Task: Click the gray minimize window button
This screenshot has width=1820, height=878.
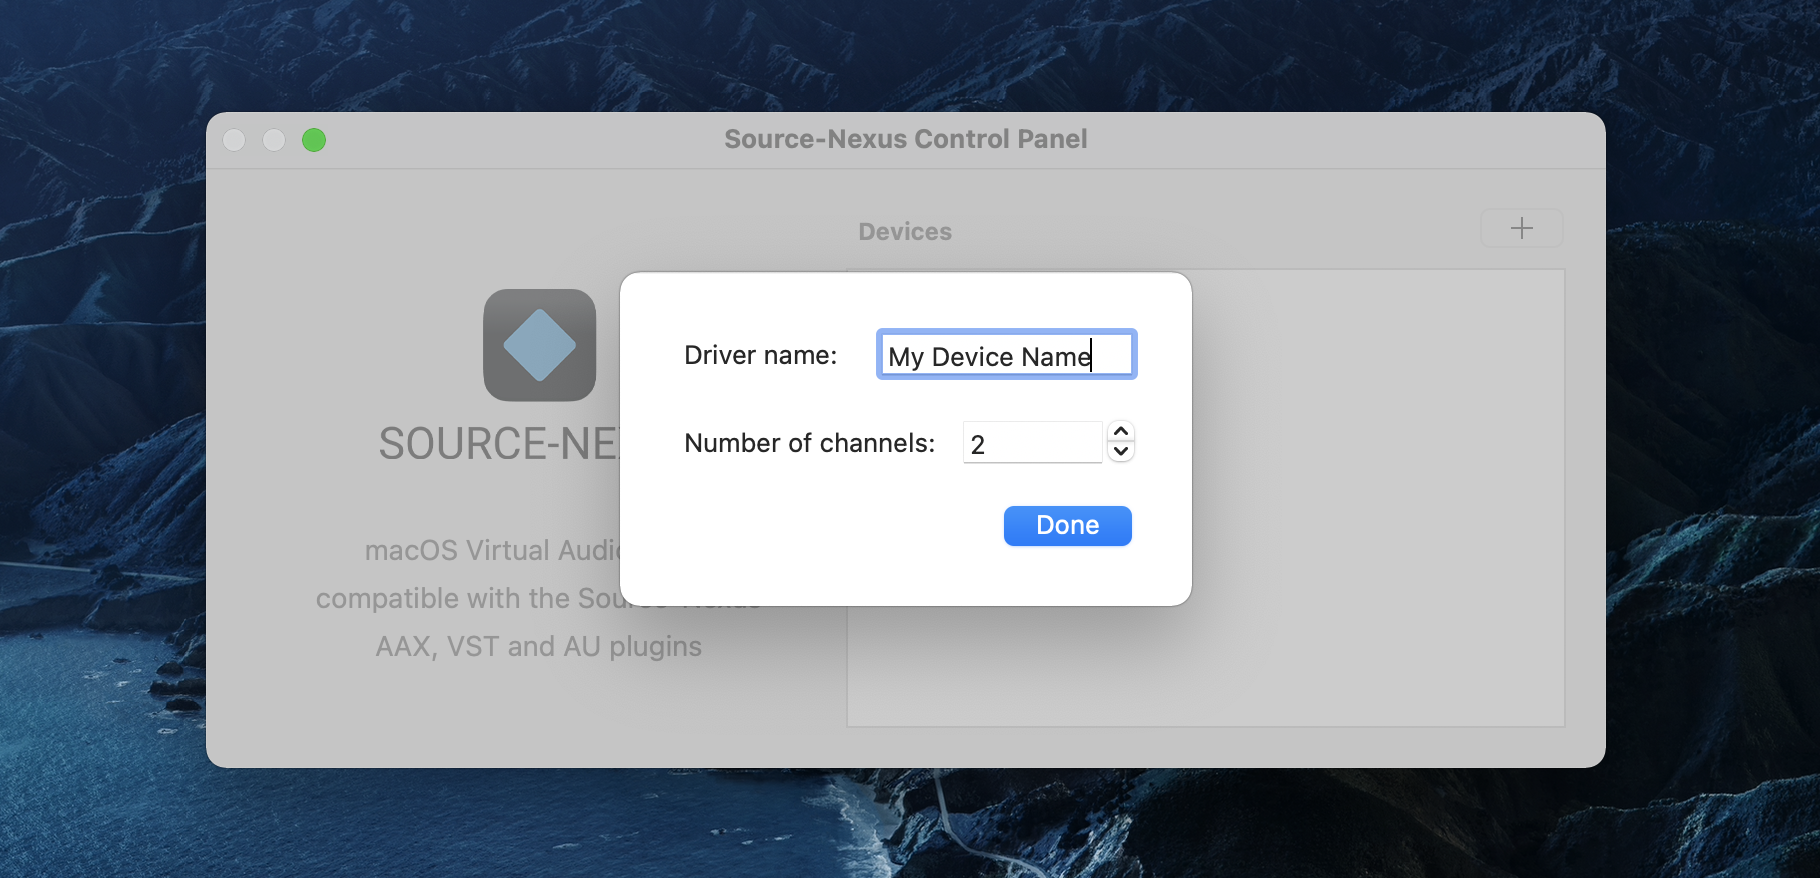Action: click(274, 140)
